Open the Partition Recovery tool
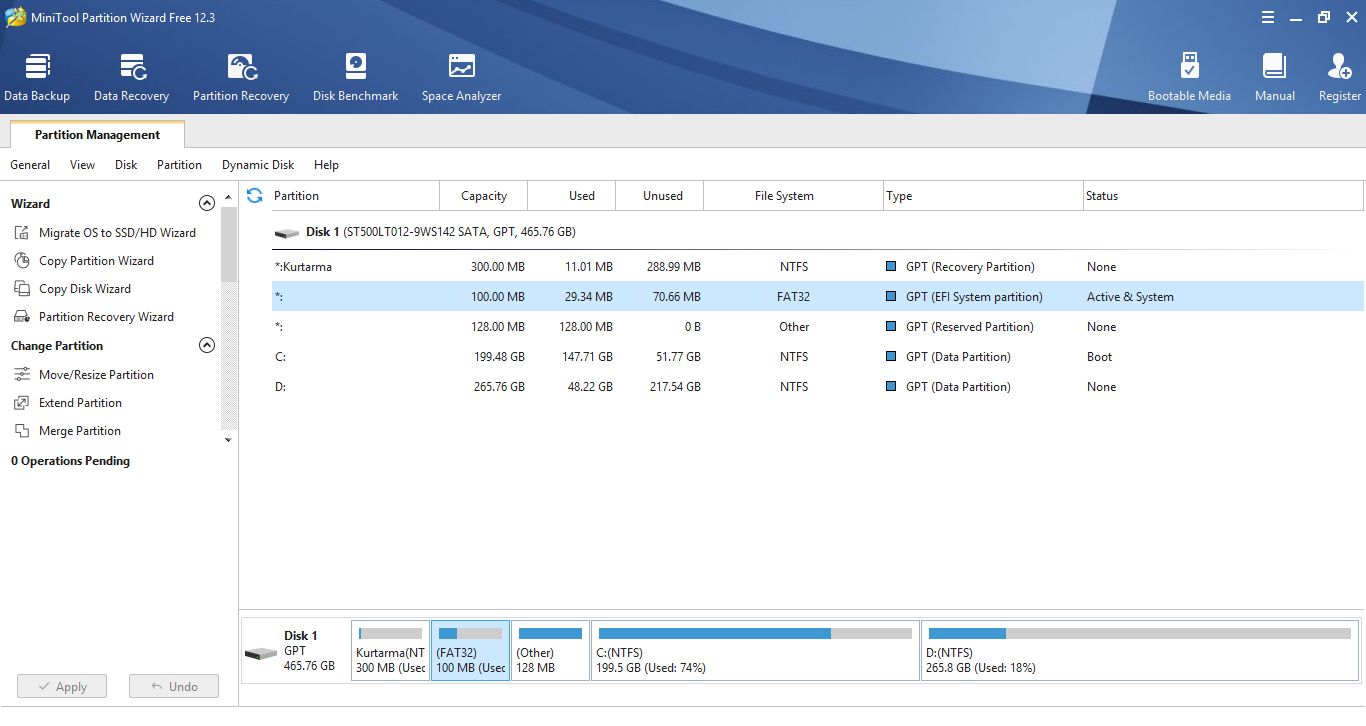1366x726 pixels. 241,77
